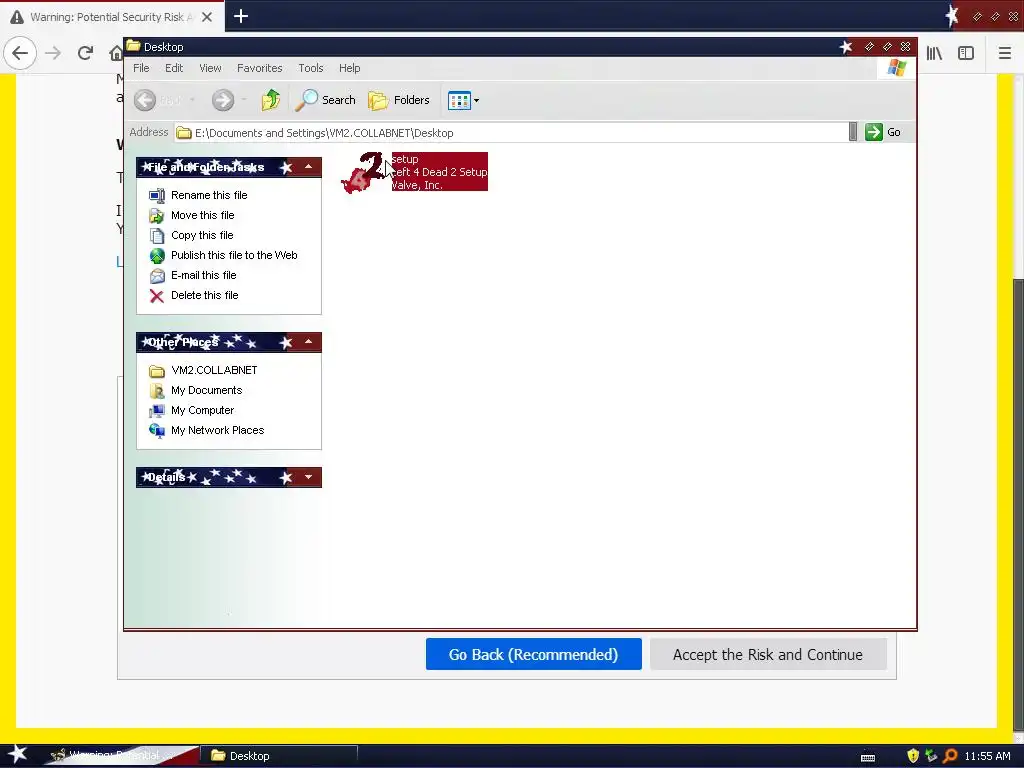Expand the Details panel

308,477
